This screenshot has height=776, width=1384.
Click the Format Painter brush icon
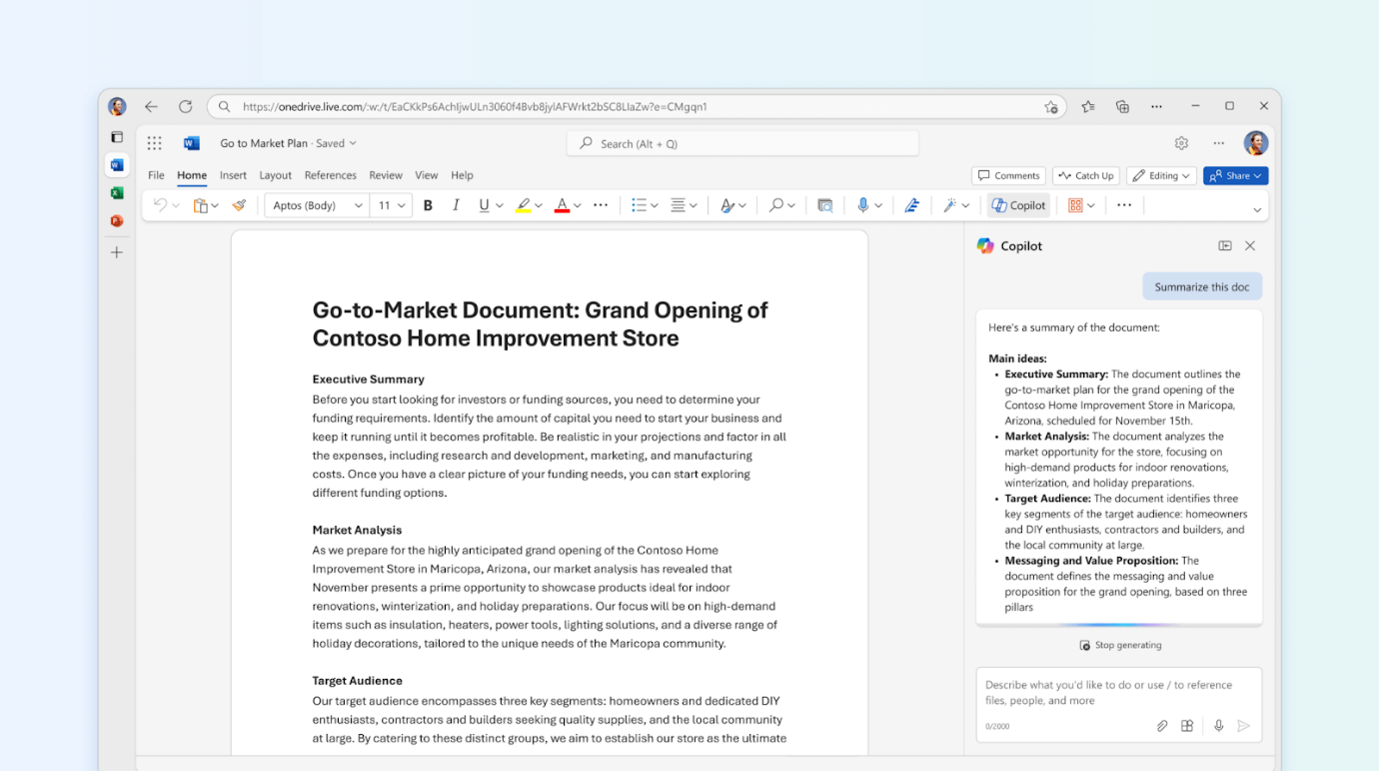pos(240,206)
